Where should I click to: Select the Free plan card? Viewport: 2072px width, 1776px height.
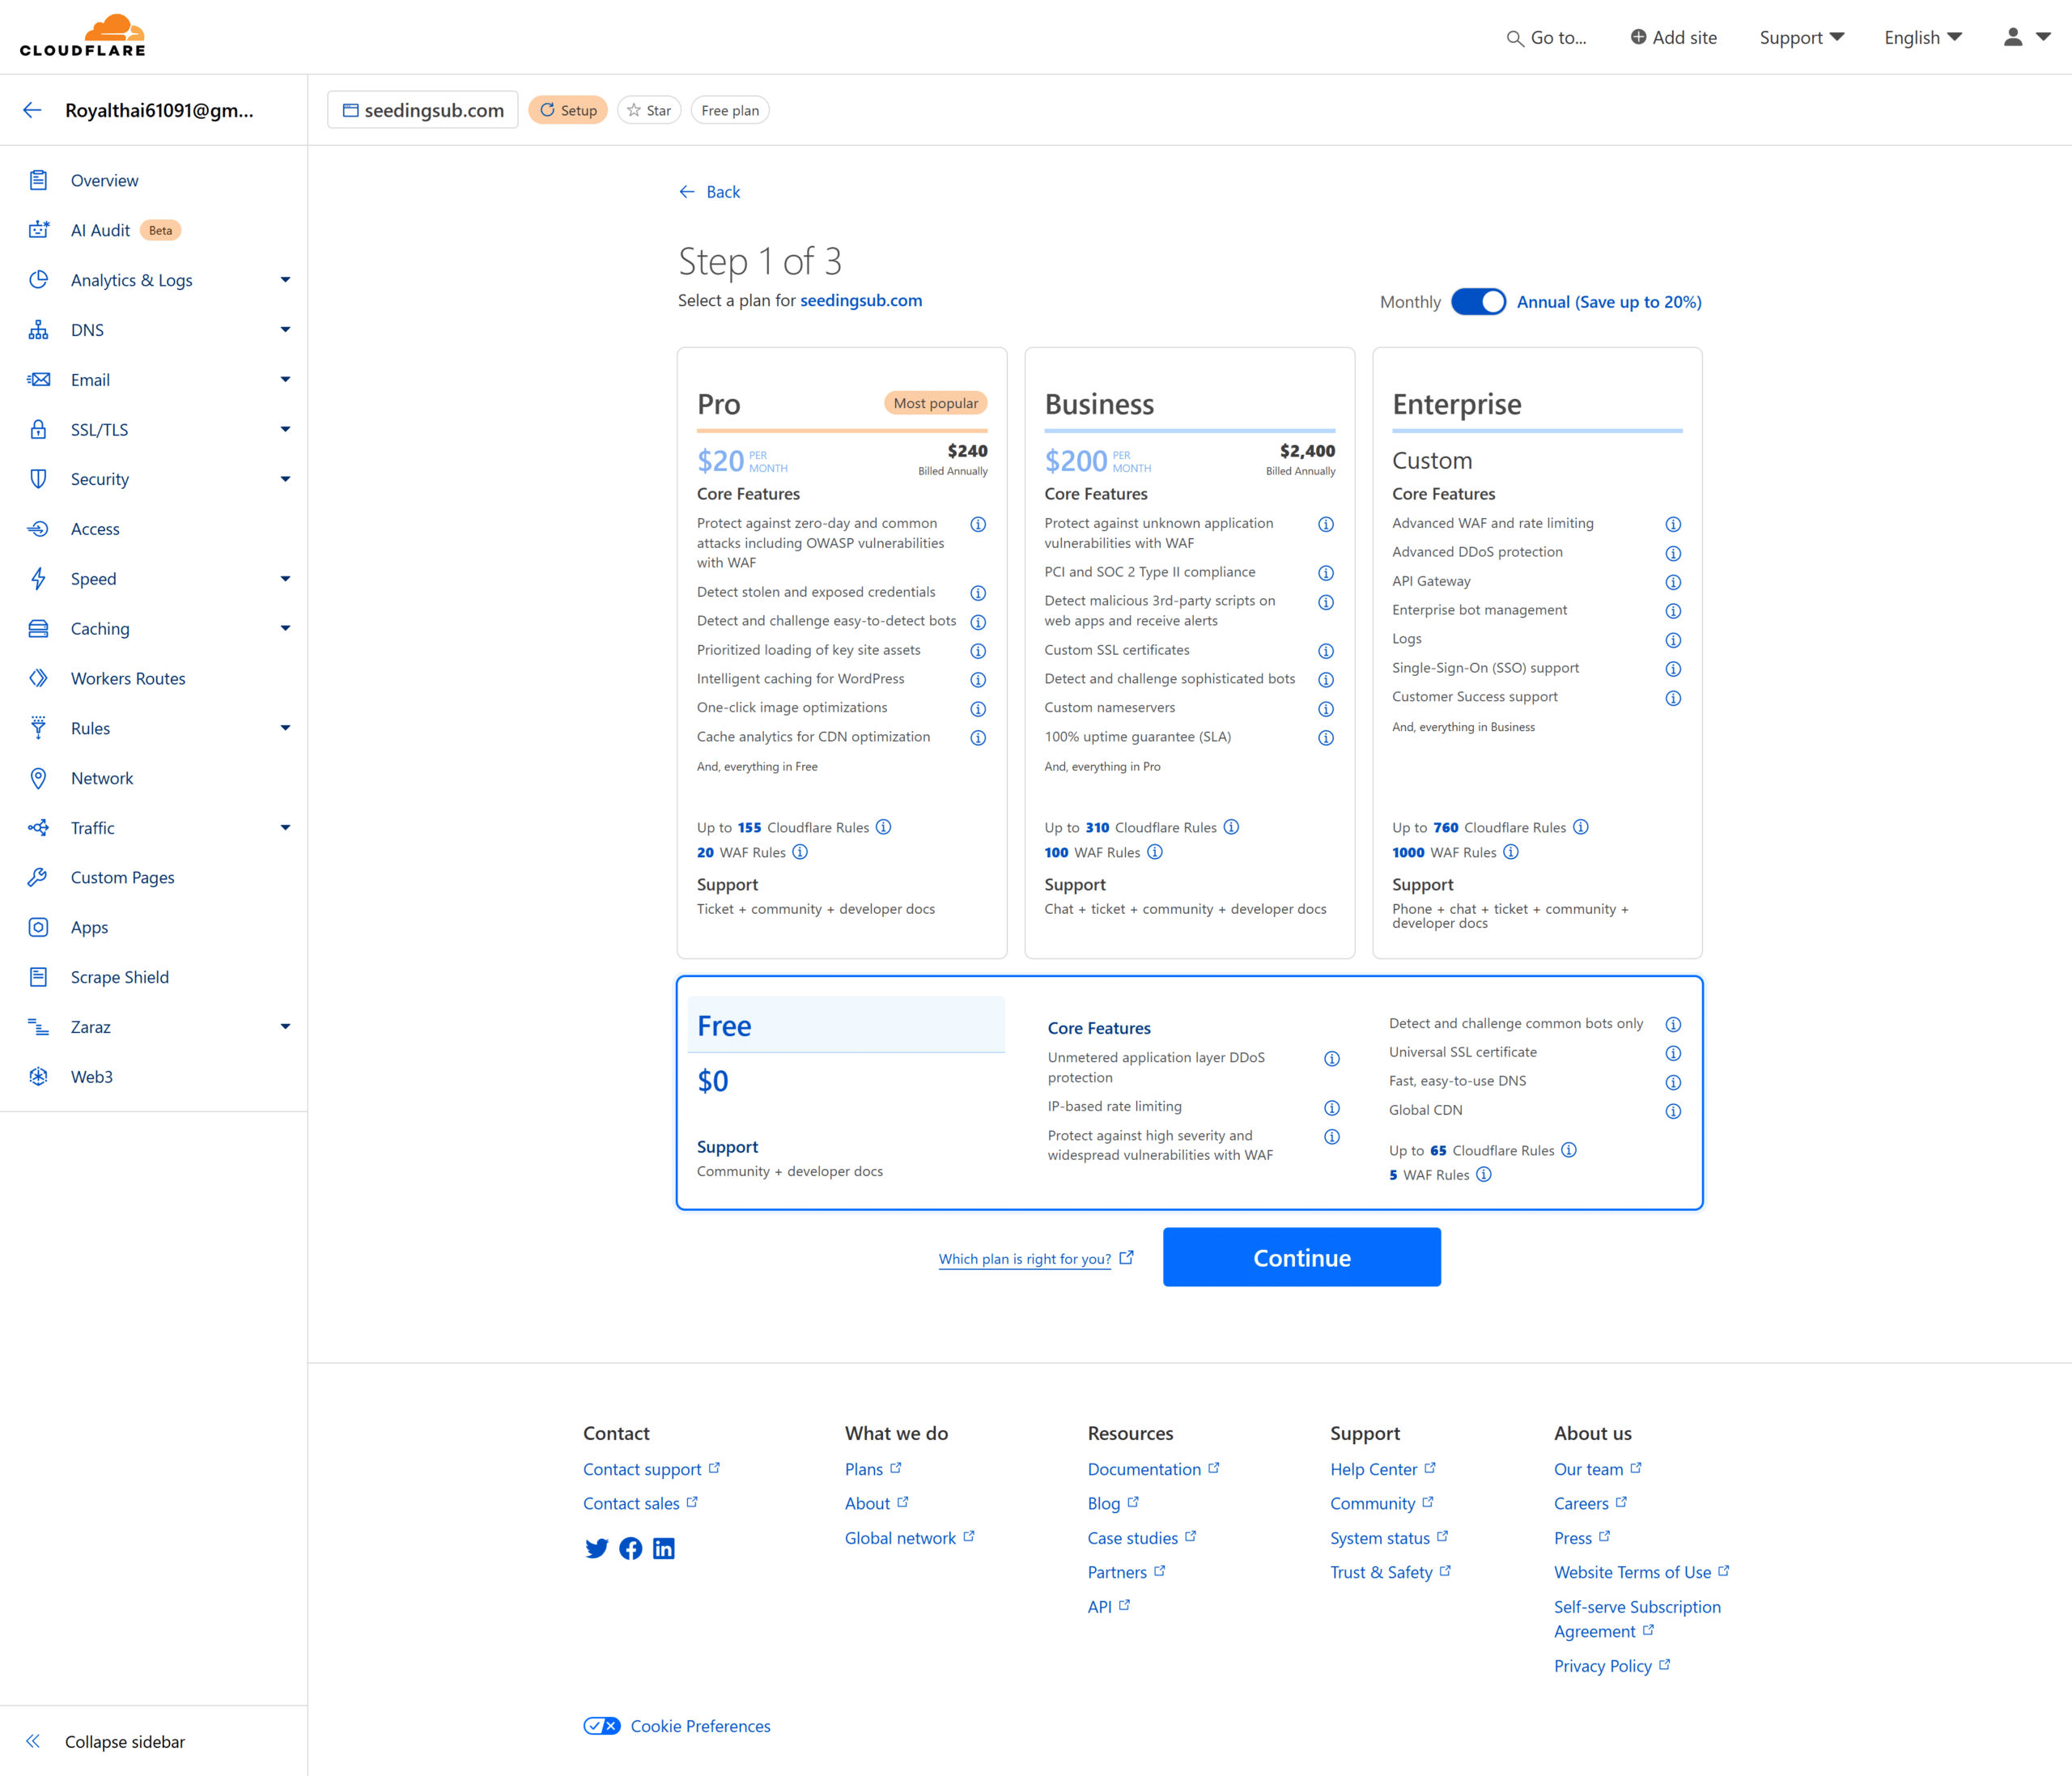(1190, 1093)
